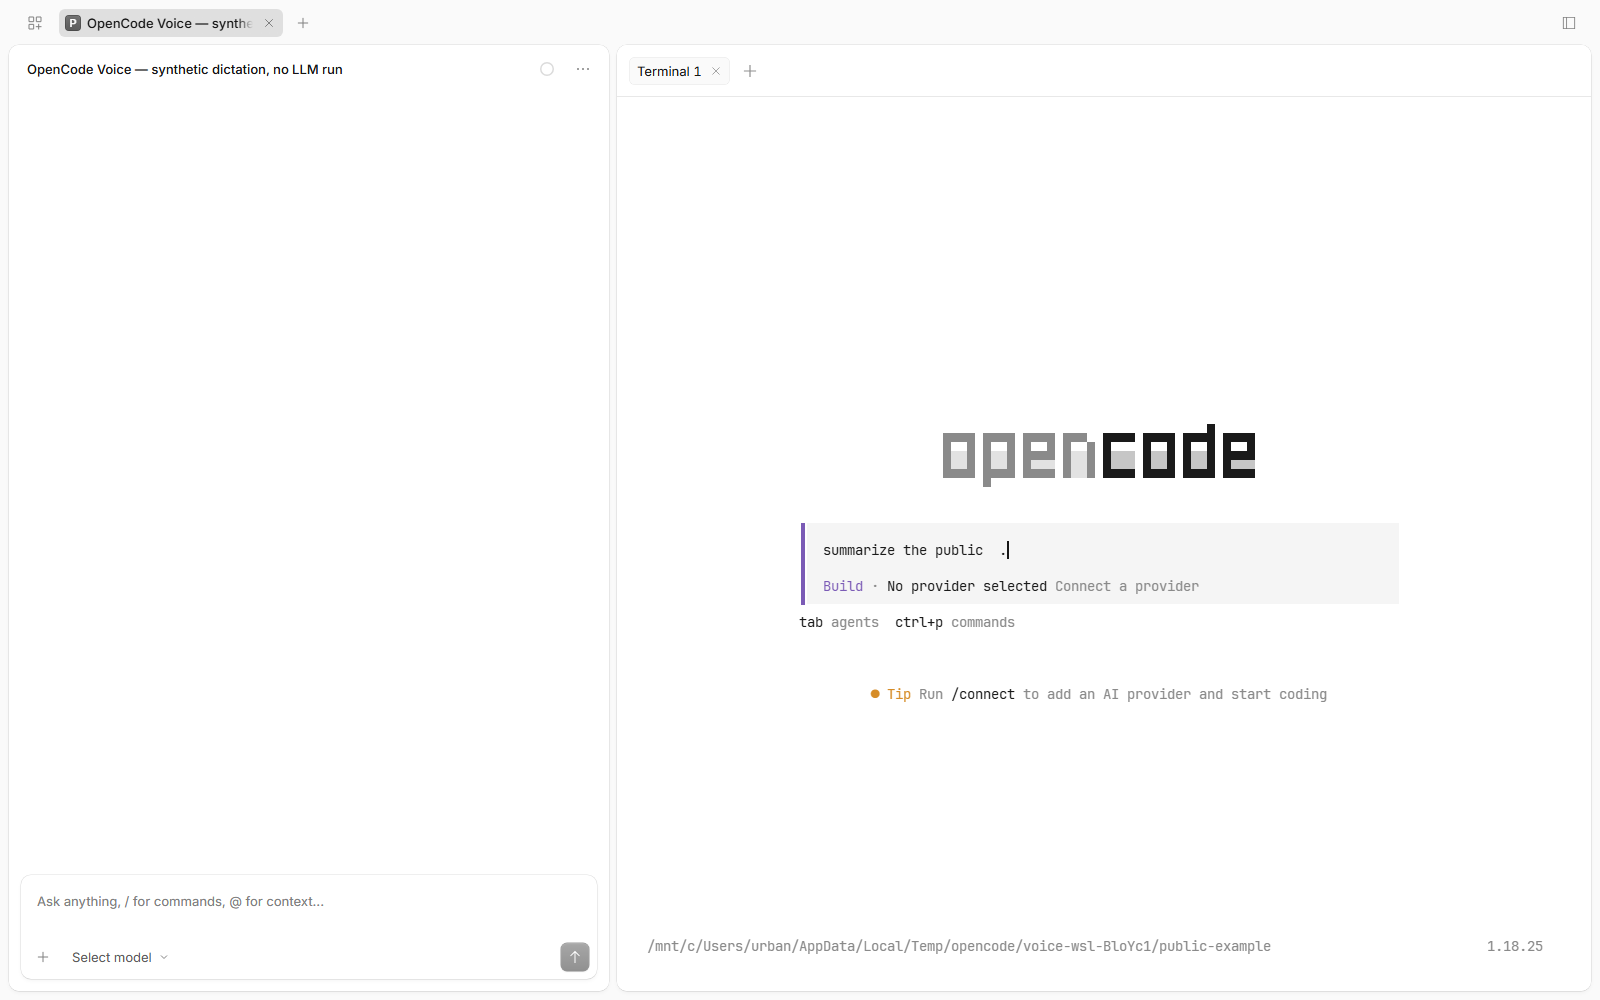Close the OpenCode Voice tab
The height and width of the screenshot is (1000, 1600).
click(x=269, y=23)
